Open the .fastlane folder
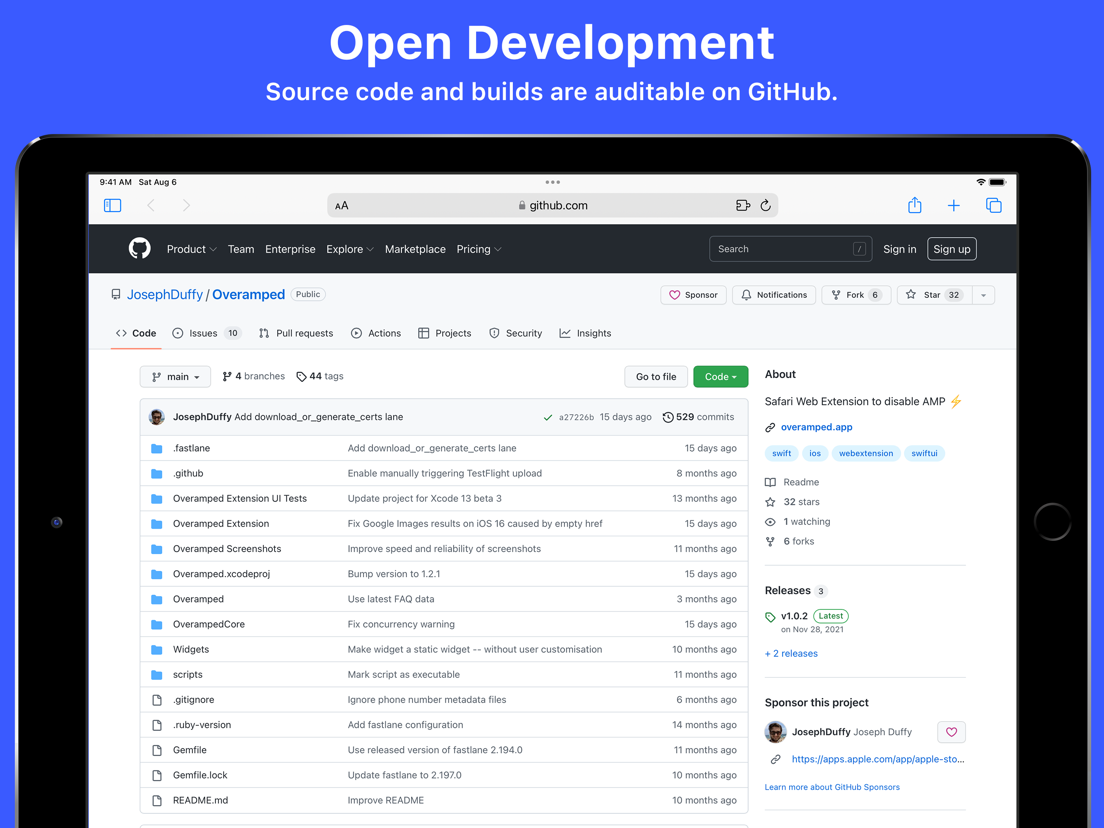Screen dimensions: 1104x828 coord(192,448)
